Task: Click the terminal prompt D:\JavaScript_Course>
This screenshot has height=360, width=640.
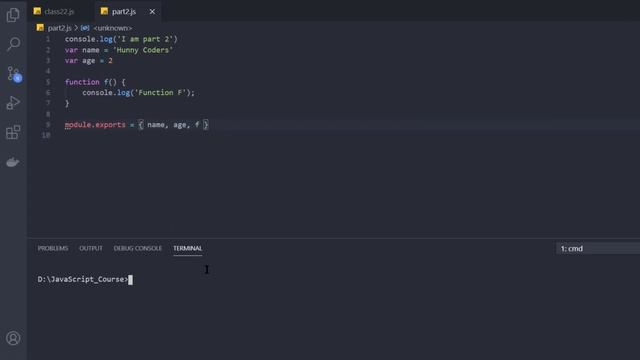Action: [x=83, y=279]
